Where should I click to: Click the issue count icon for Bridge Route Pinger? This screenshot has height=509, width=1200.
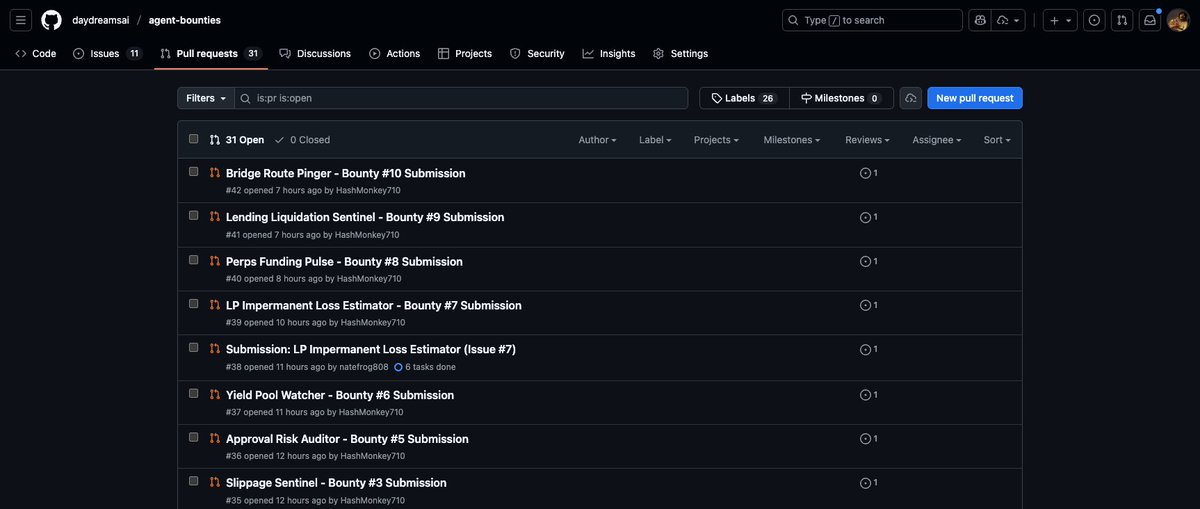(x=868, y=173)
